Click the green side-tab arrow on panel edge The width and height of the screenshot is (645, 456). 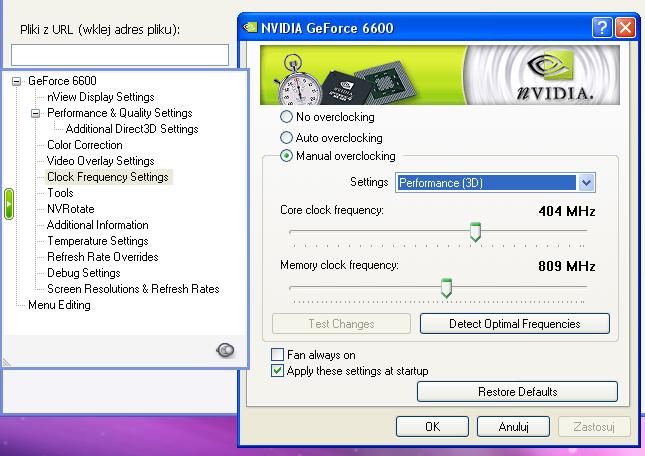tap(9, 204)
